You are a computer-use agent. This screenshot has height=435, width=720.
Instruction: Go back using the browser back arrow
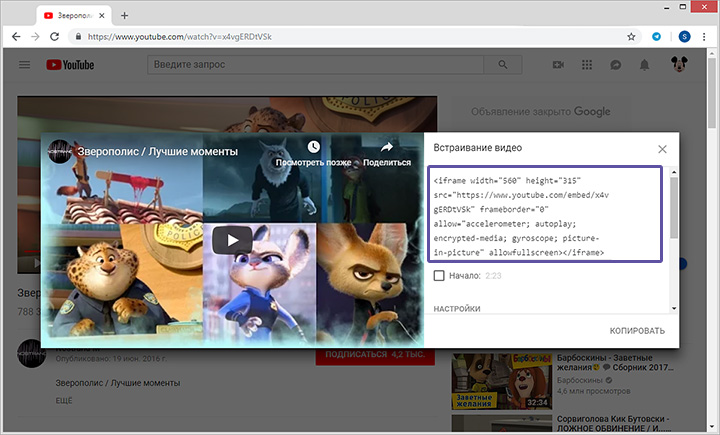click(16, 37)
